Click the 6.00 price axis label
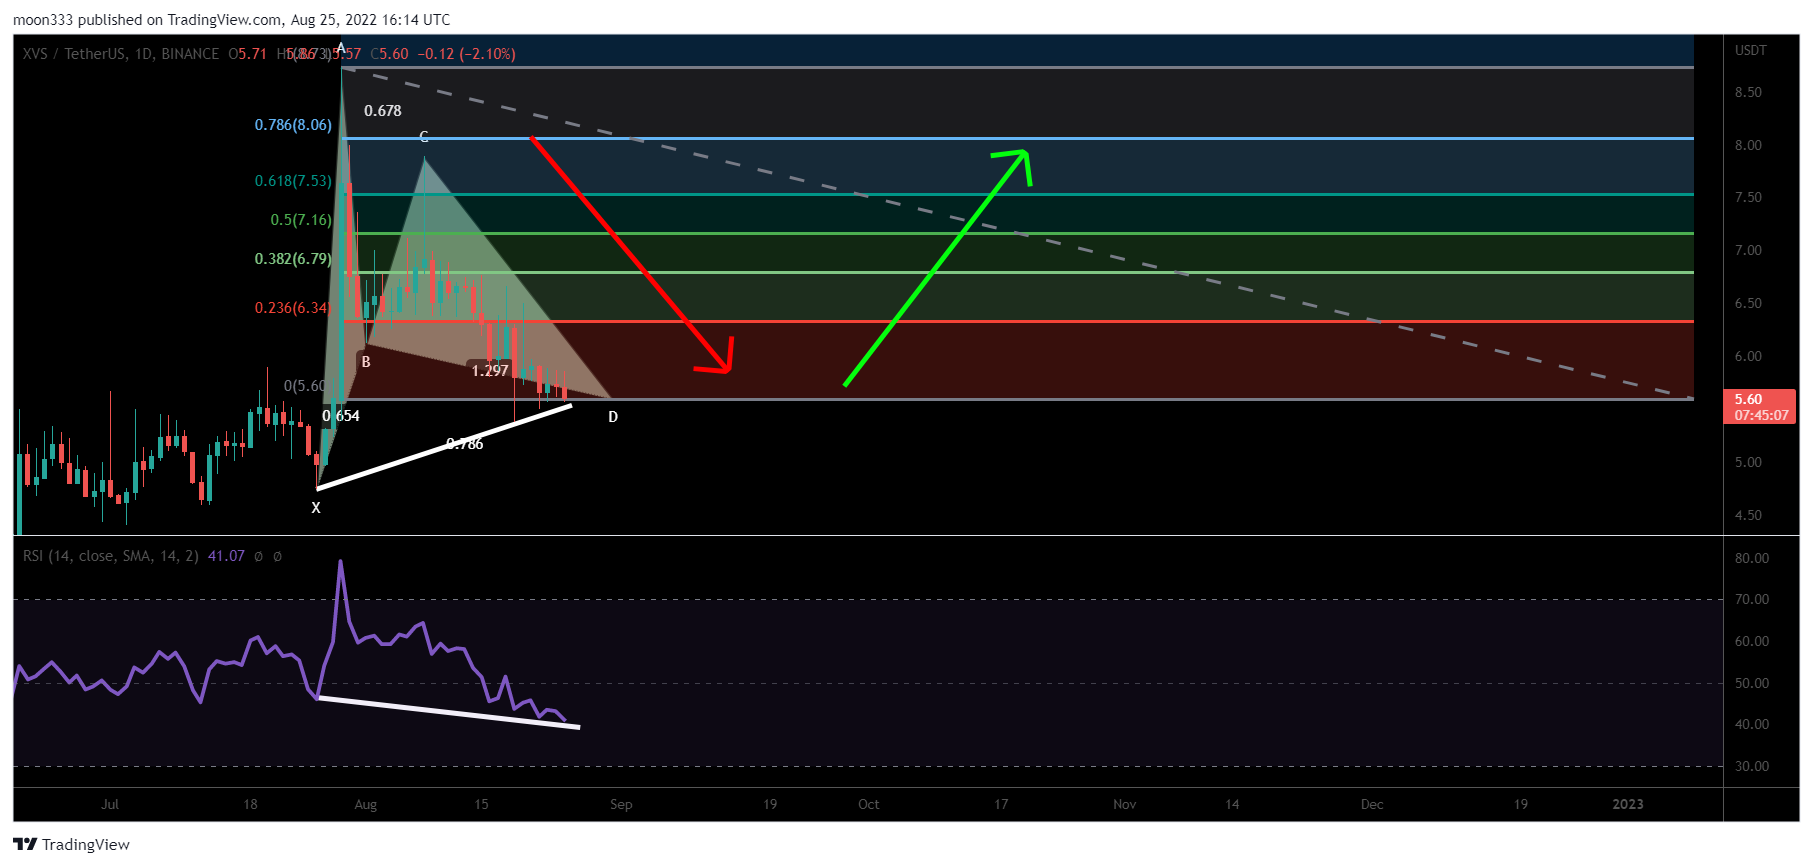The width and height of the screenshot is (1813, 866). point(1749,357)
